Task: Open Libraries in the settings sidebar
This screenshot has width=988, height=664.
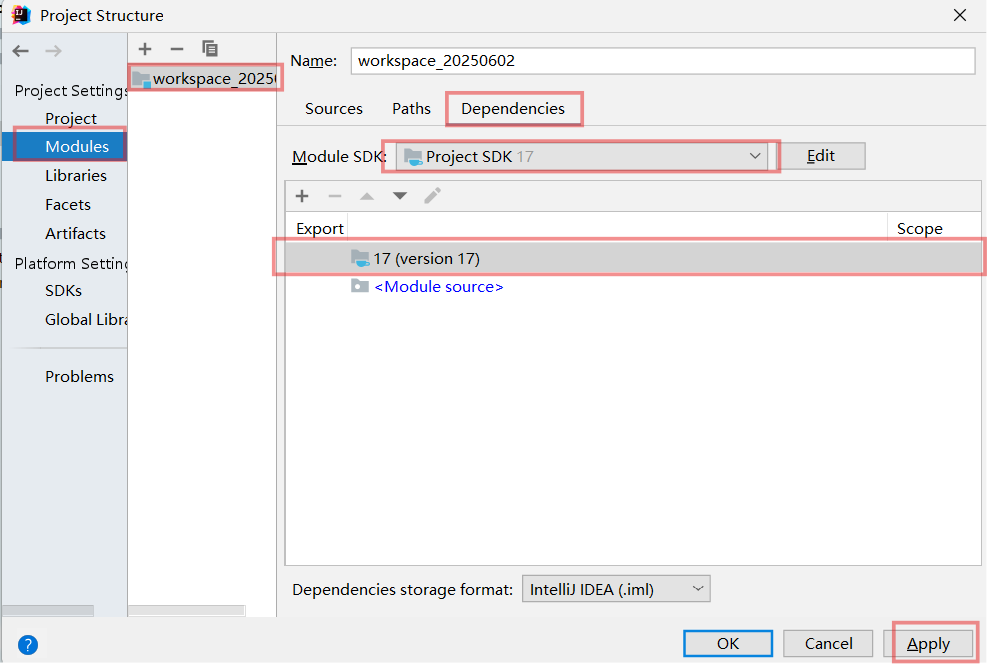Action: point(76,175)
